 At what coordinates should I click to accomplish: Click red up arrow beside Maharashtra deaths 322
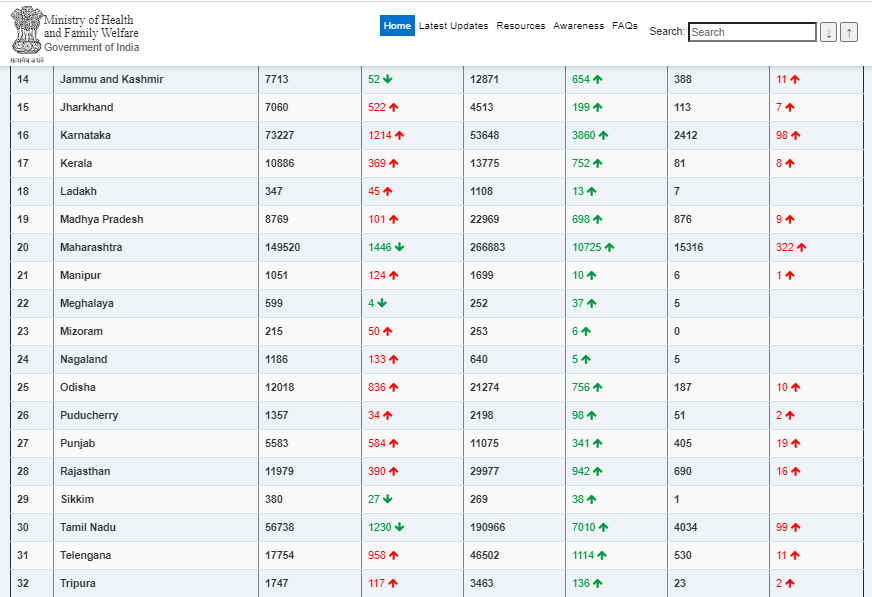click(801, 247)
